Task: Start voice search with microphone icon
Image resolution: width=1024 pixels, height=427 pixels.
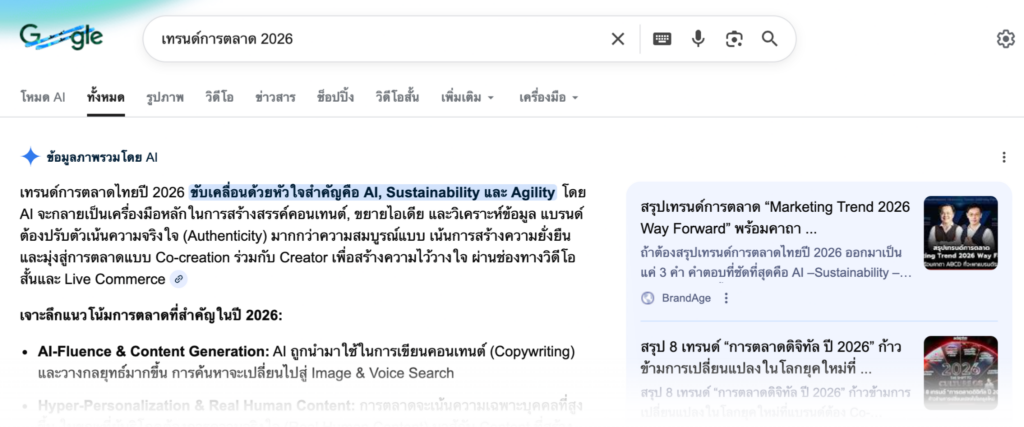Action: point(698,39)
